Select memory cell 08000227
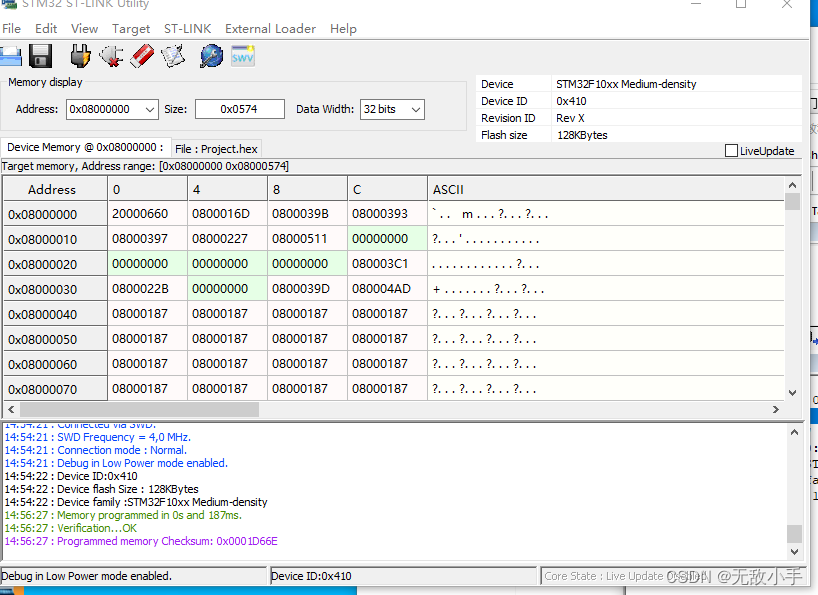 (227, 239)
